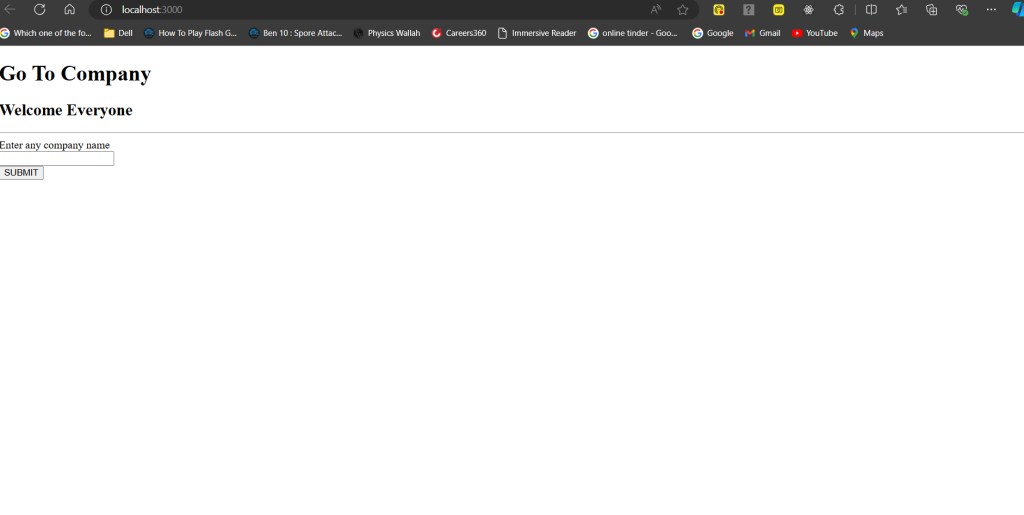Open the YouTube bookmark
Image resolution: width=1024 pixels, height=515 pixels.
(x=814, y=33)
